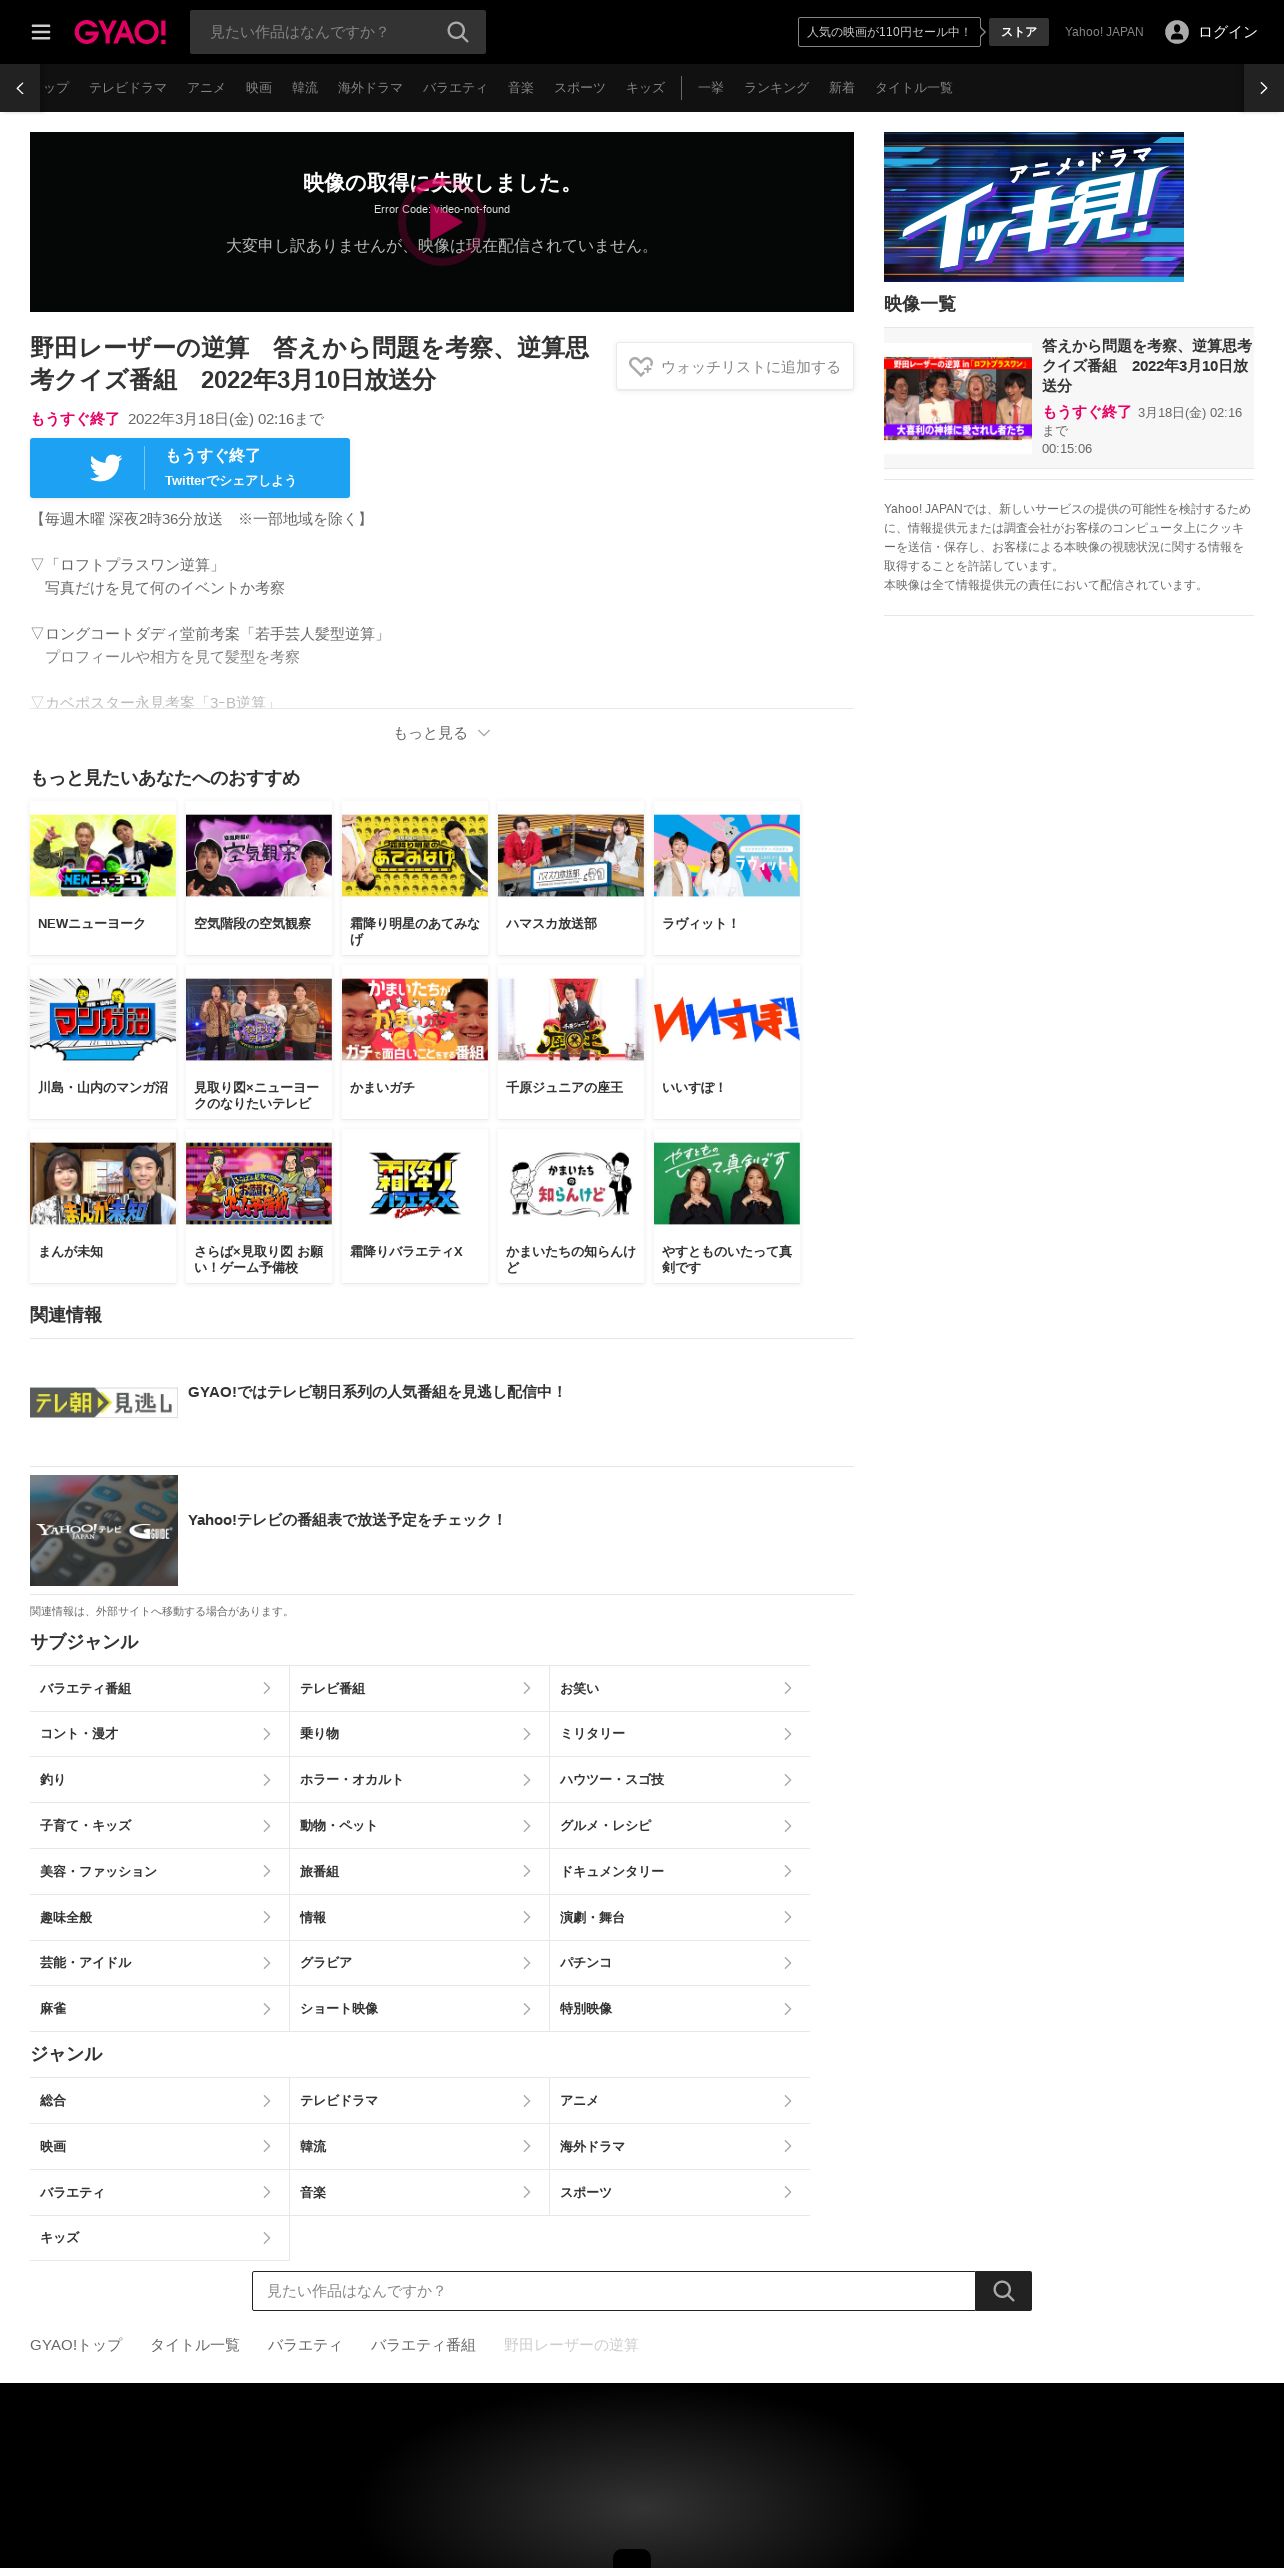This screenshot has height=2568, width=1284.
Task: Select スポーツ in top navigation
Action: (x=580, y=88)
